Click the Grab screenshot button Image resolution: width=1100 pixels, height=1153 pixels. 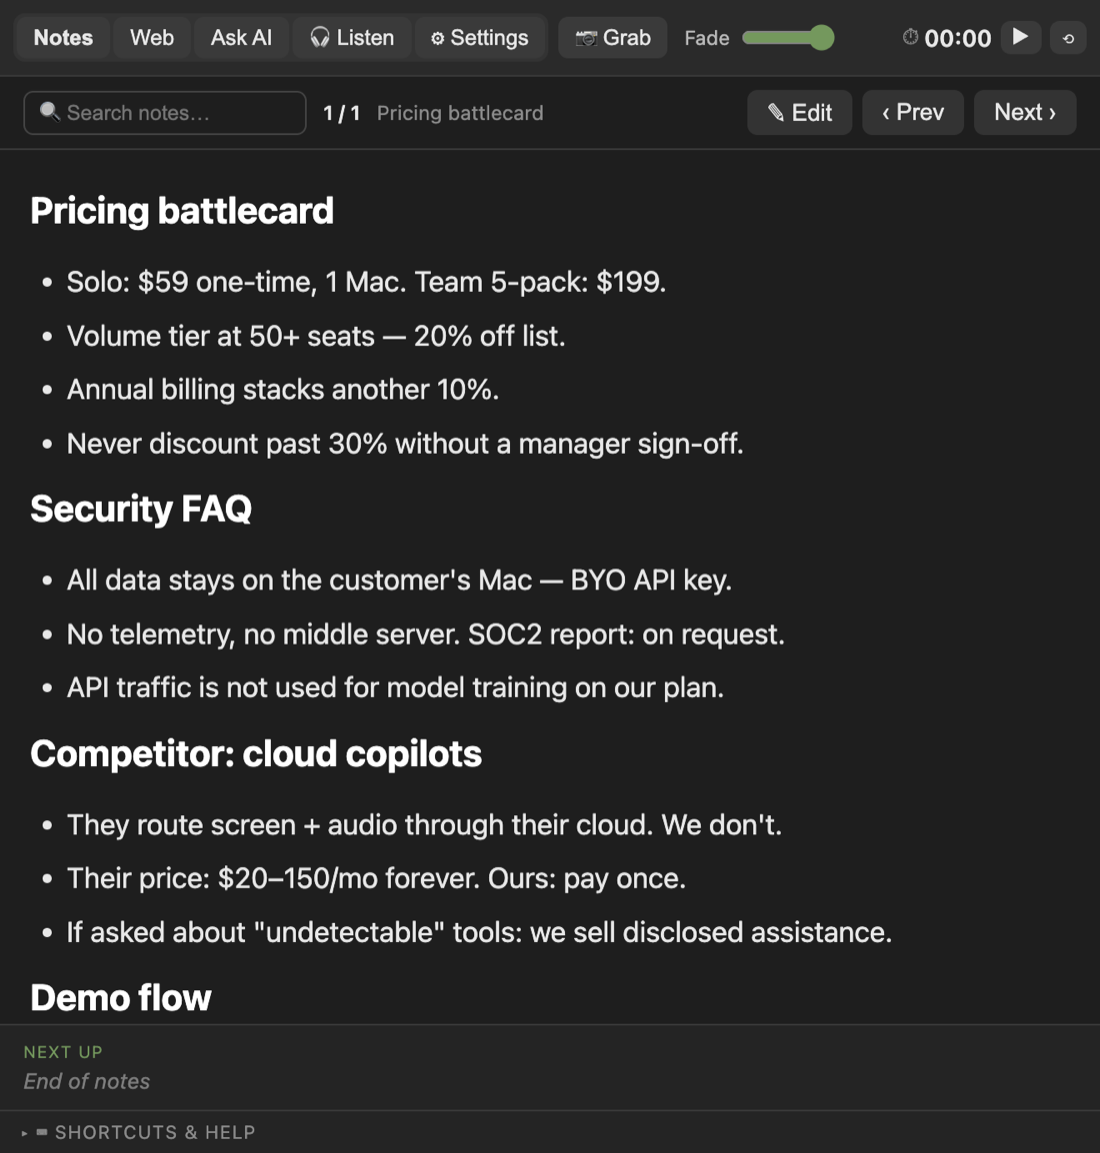[612, 38]
